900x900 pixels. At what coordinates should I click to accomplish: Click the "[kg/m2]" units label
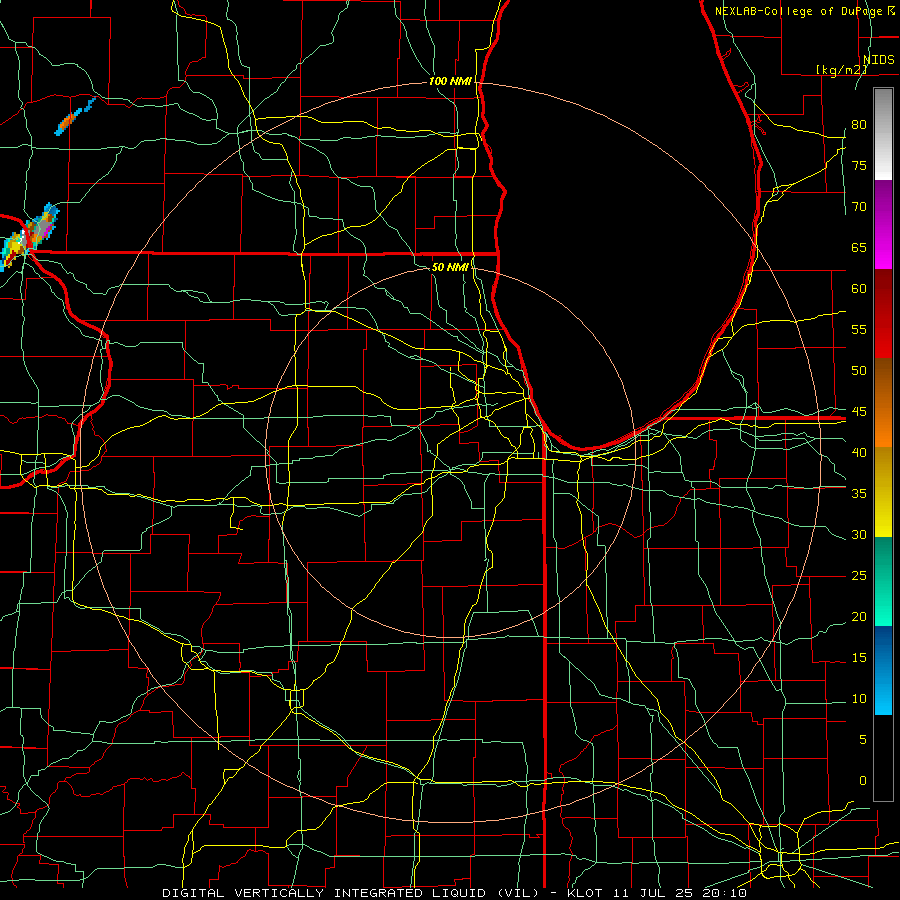pyautogui.click(x=841, y=70)
